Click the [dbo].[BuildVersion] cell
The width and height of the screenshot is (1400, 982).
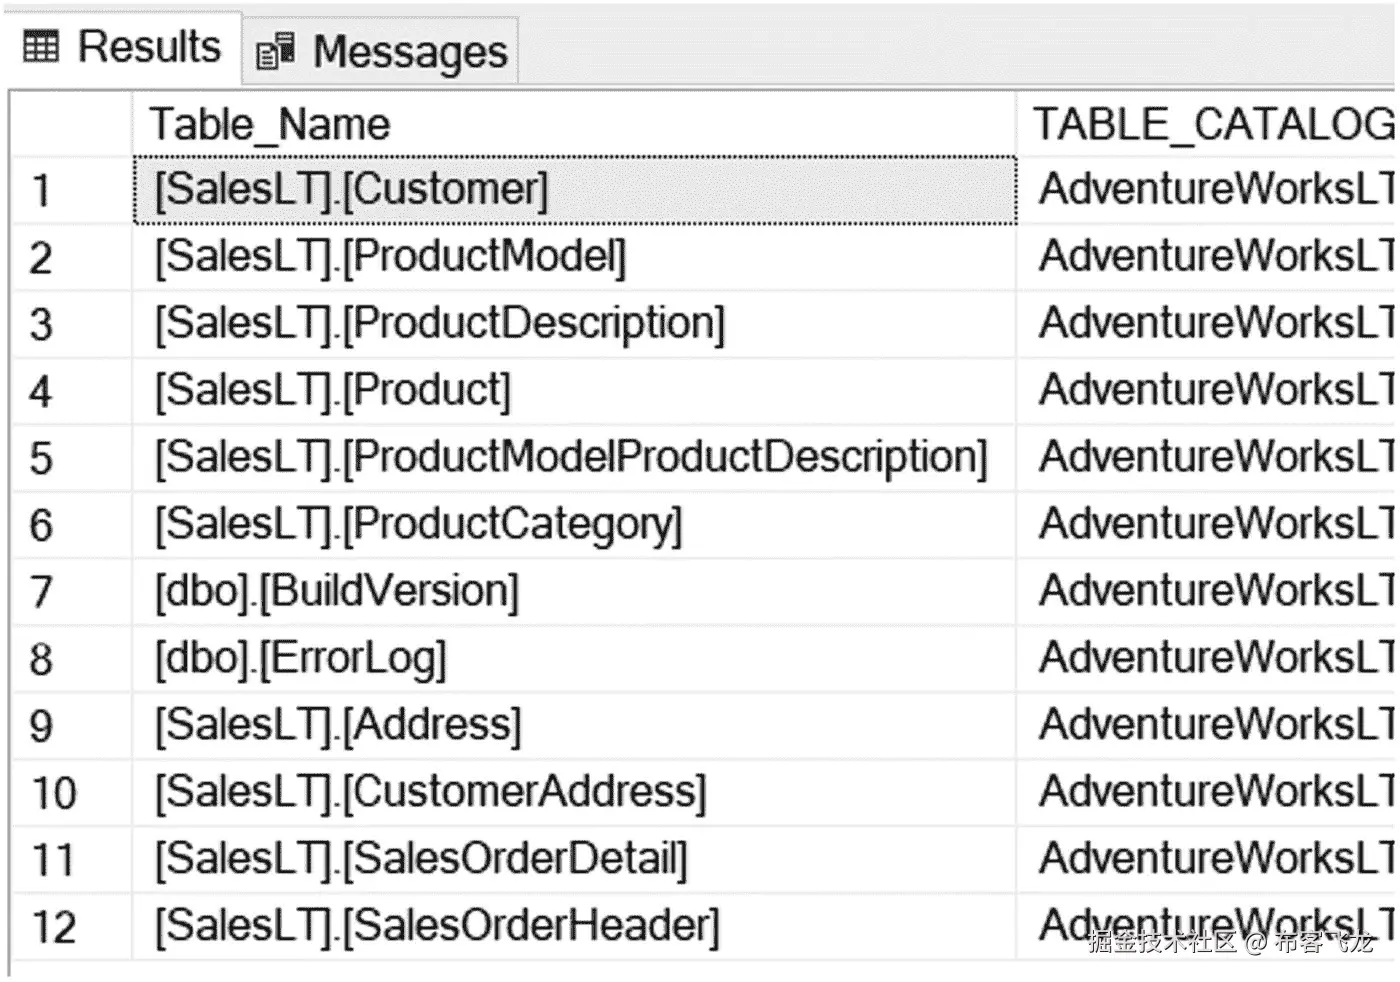click(x=574, y=592)
